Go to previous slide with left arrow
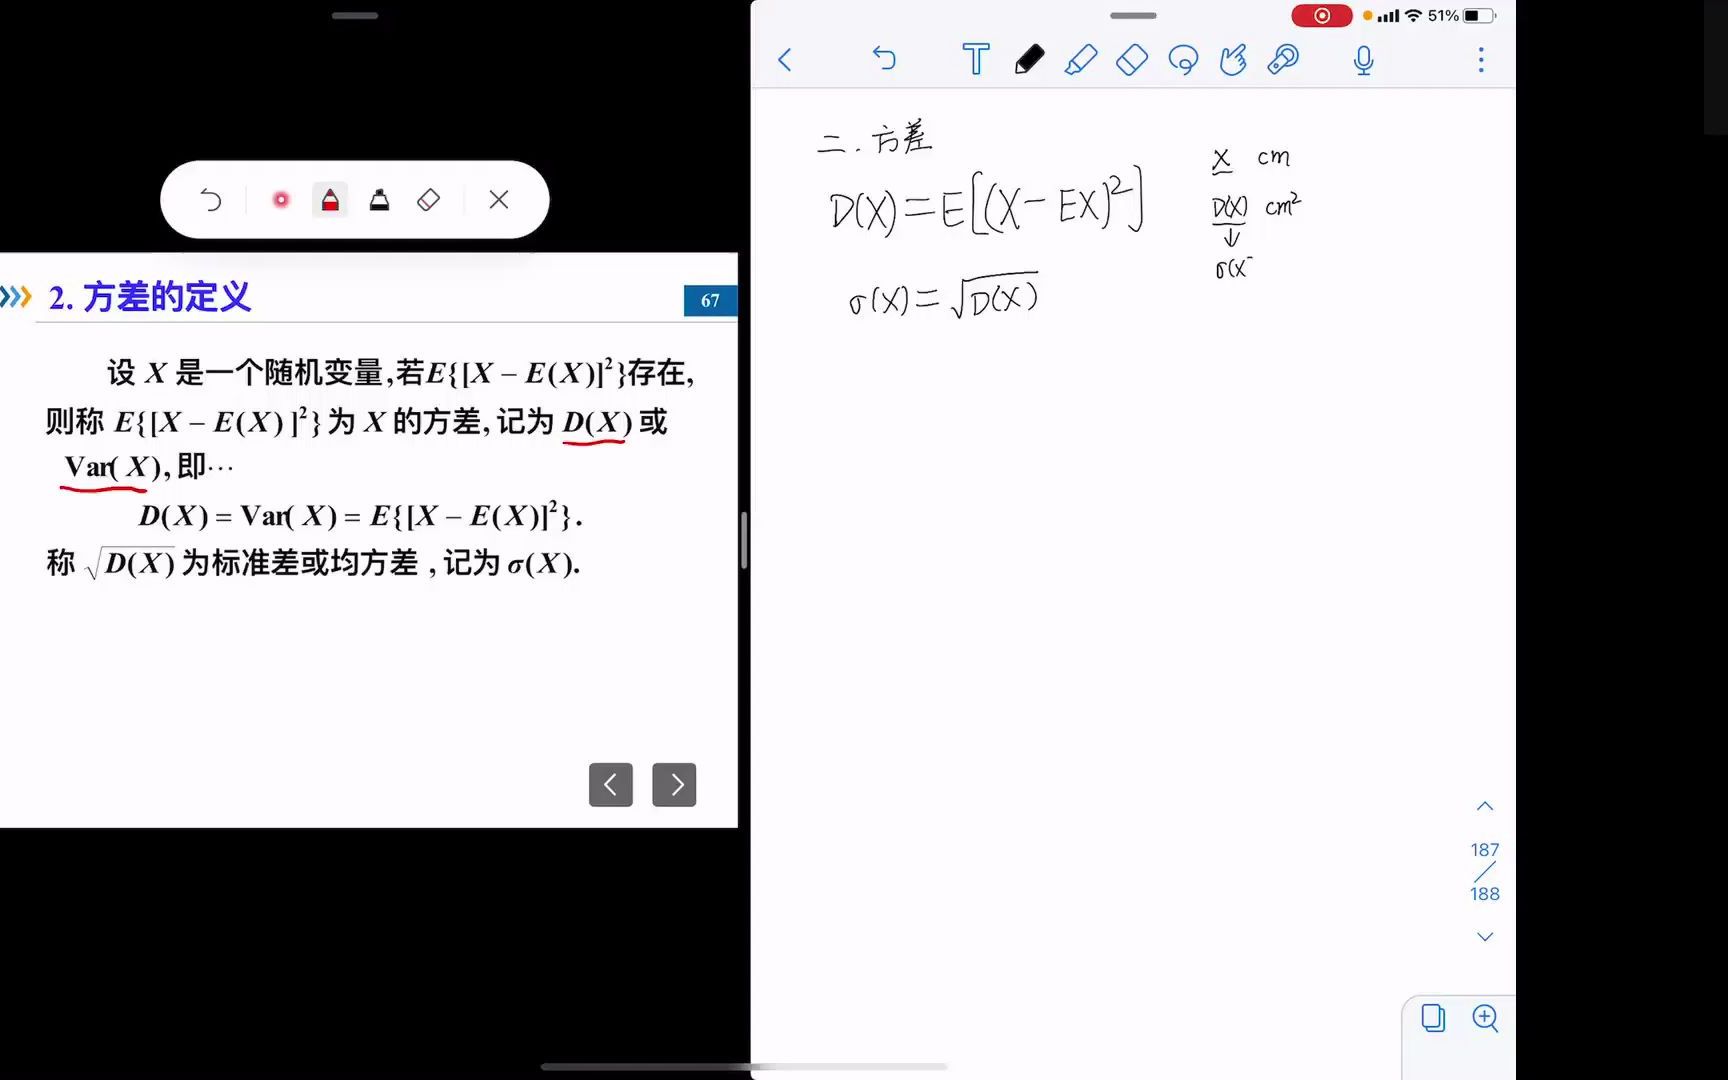1728x1080 pixels. [611, 785]
